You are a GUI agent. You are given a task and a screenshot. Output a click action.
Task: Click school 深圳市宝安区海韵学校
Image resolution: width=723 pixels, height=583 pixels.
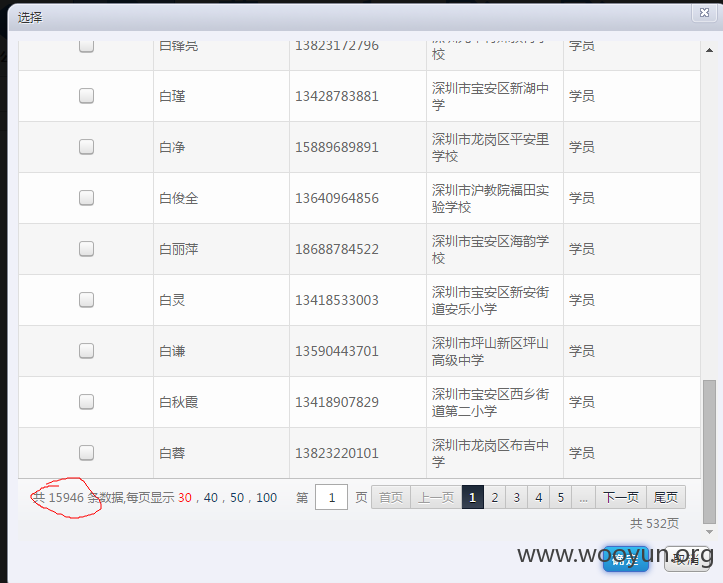490,249
